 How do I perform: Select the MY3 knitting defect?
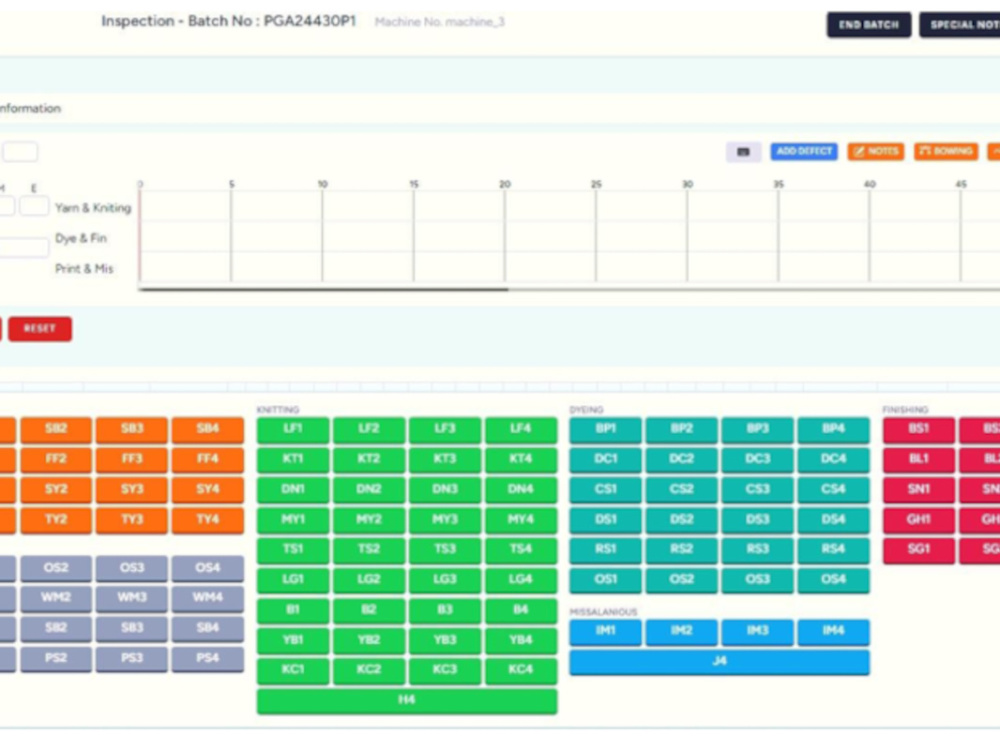(445, 520)
